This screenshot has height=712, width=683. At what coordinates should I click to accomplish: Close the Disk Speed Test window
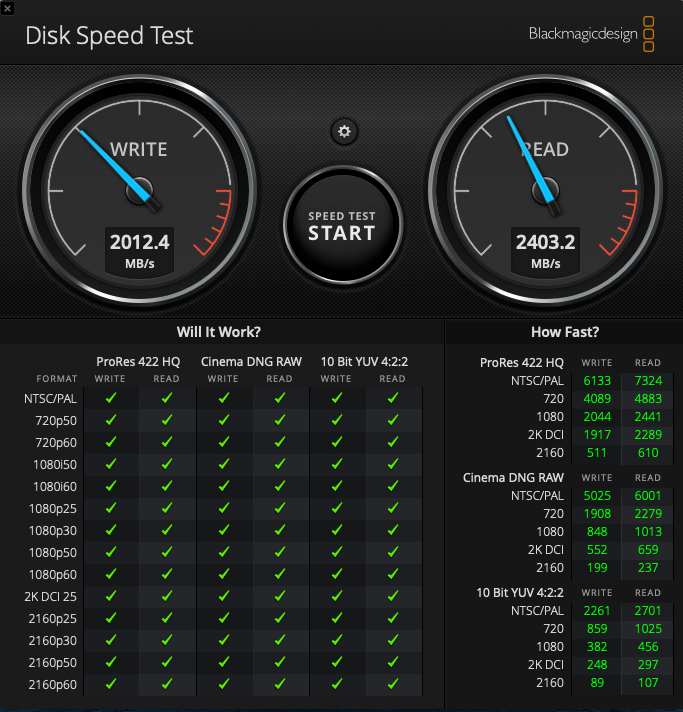7,8
